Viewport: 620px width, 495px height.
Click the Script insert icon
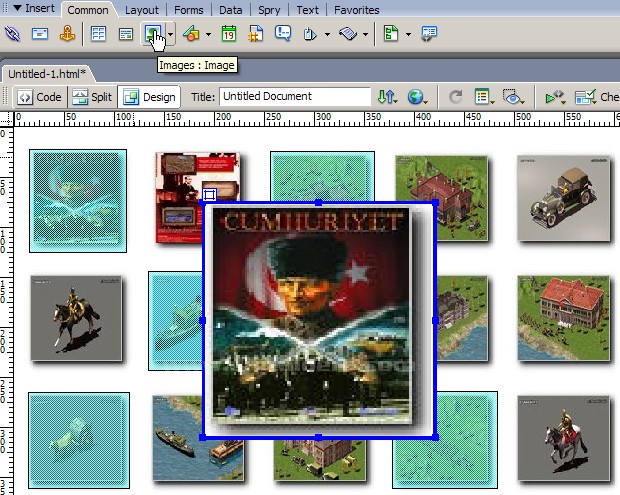(348, 34)
